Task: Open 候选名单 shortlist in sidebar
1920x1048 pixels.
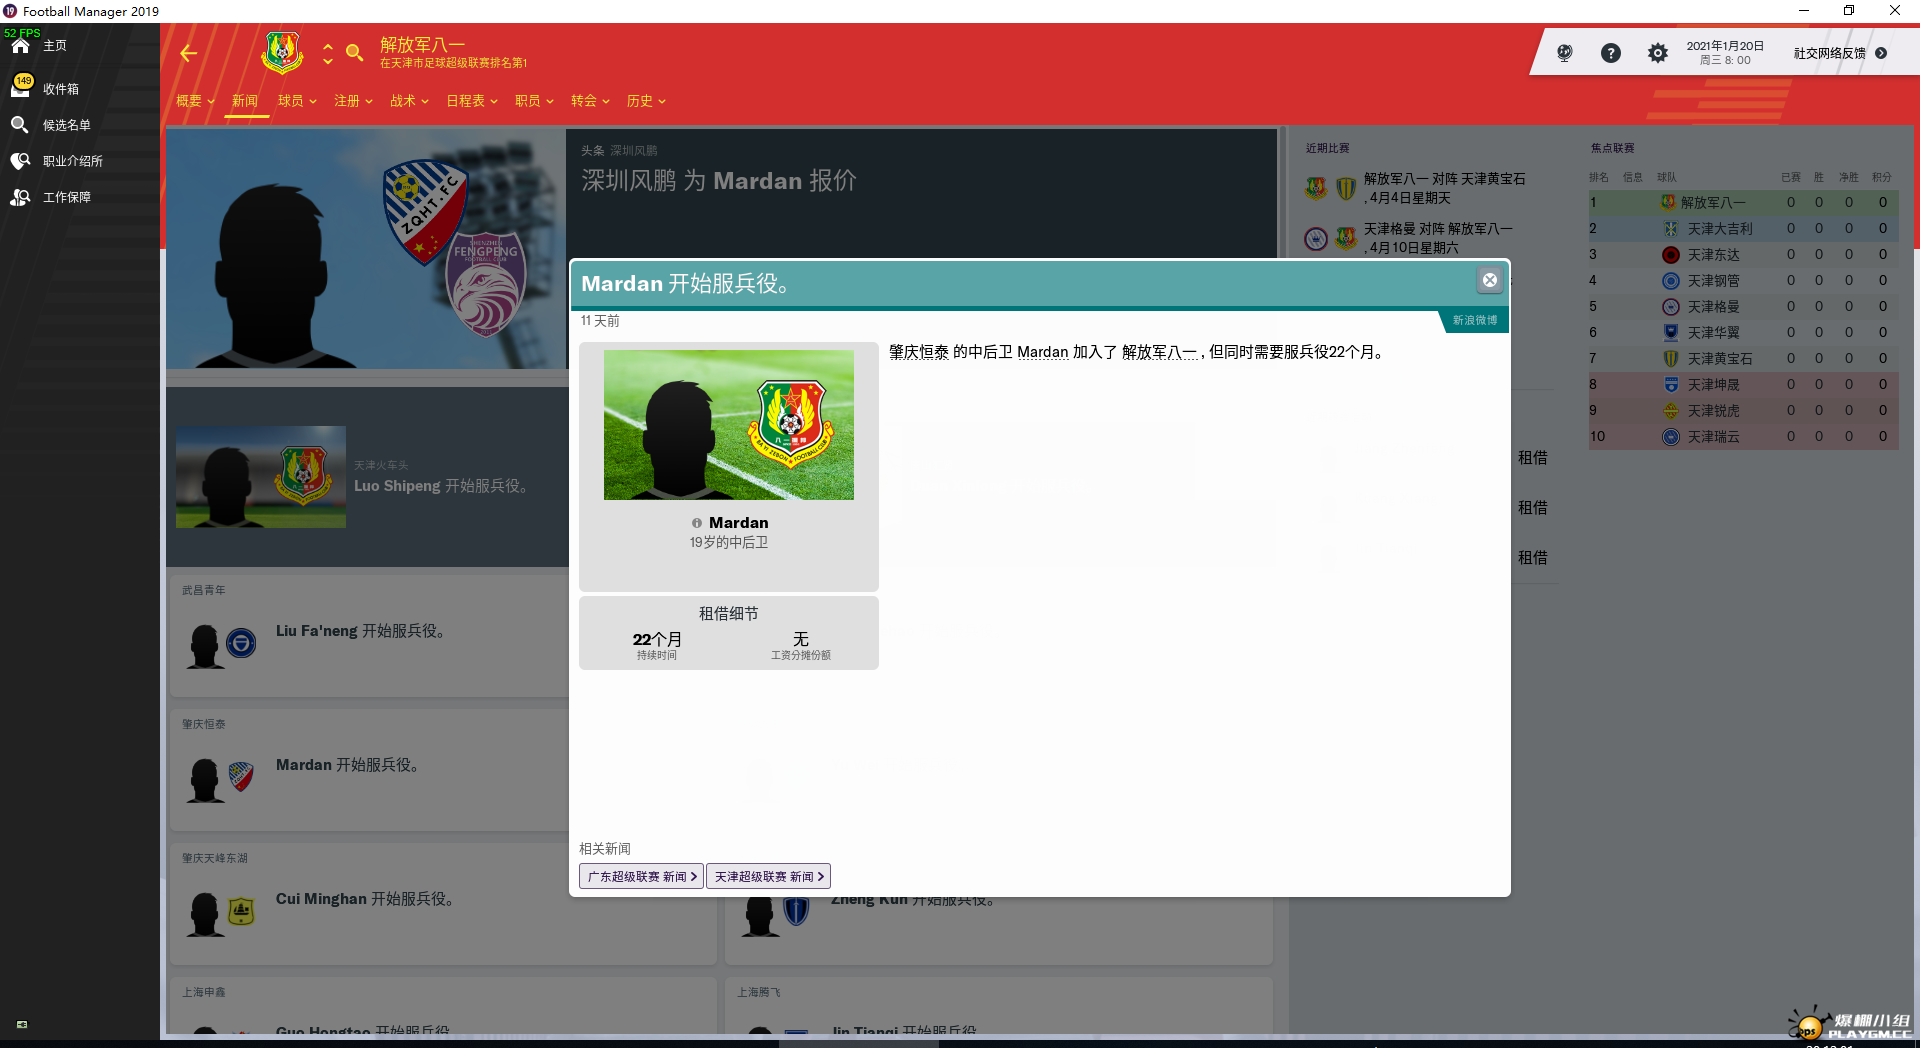Action: tap(66, 125)
